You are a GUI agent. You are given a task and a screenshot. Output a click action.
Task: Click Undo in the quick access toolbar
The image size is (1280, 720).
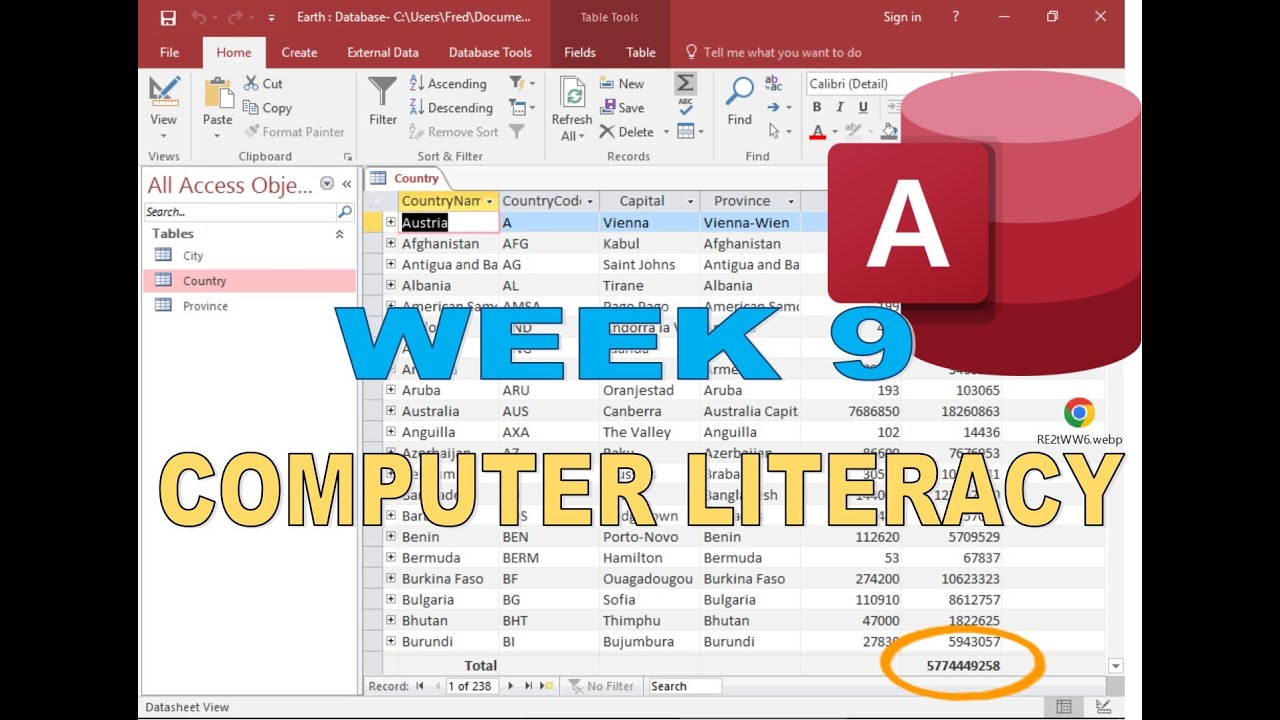pyautogui.click(x=198, y=17)
